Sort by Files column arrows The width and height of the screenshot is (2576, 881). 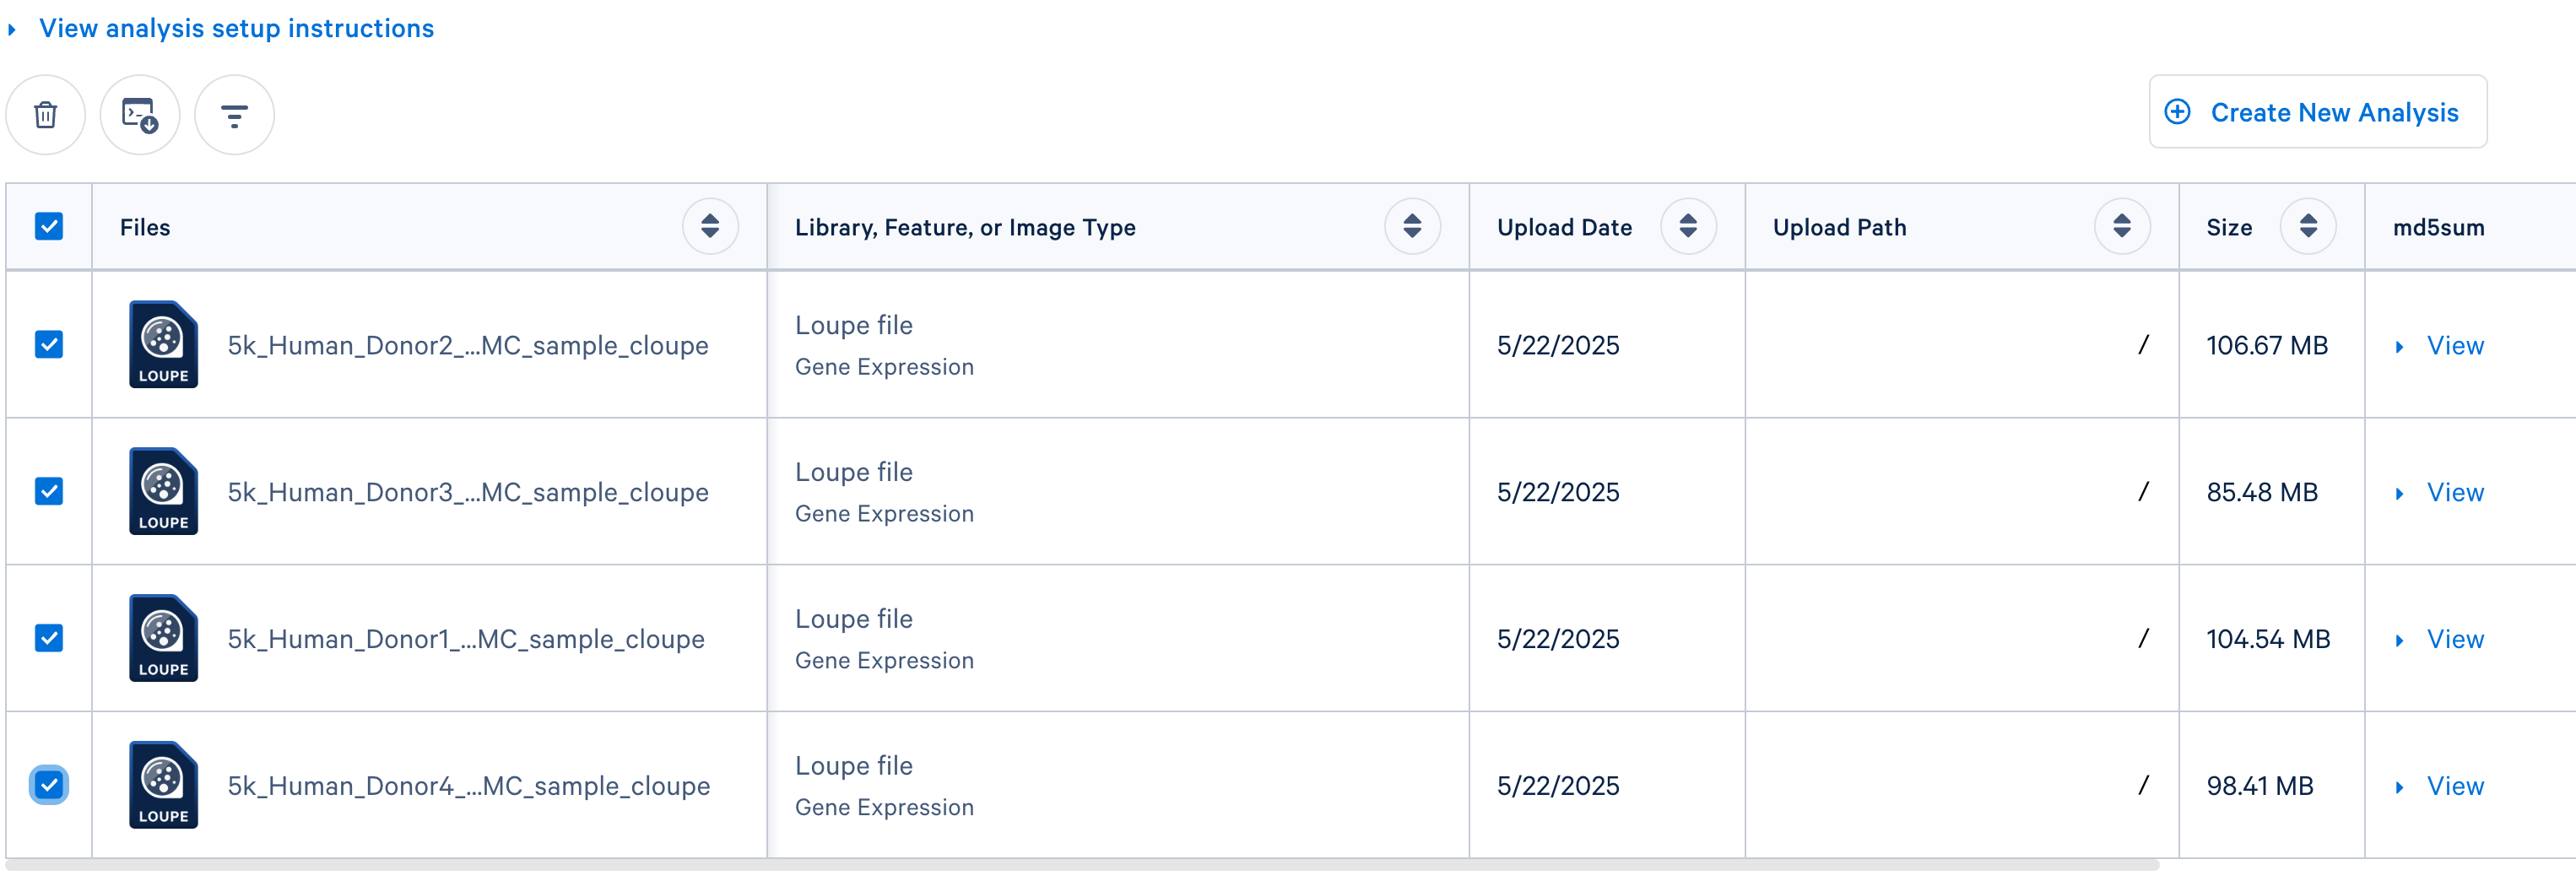[x=710, y=227]
